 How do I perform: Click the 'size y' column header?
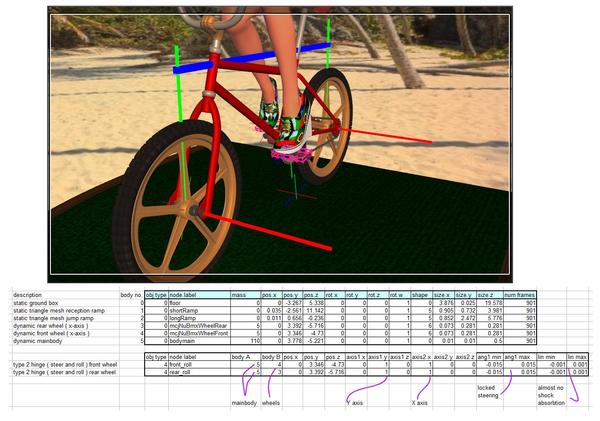465,295
